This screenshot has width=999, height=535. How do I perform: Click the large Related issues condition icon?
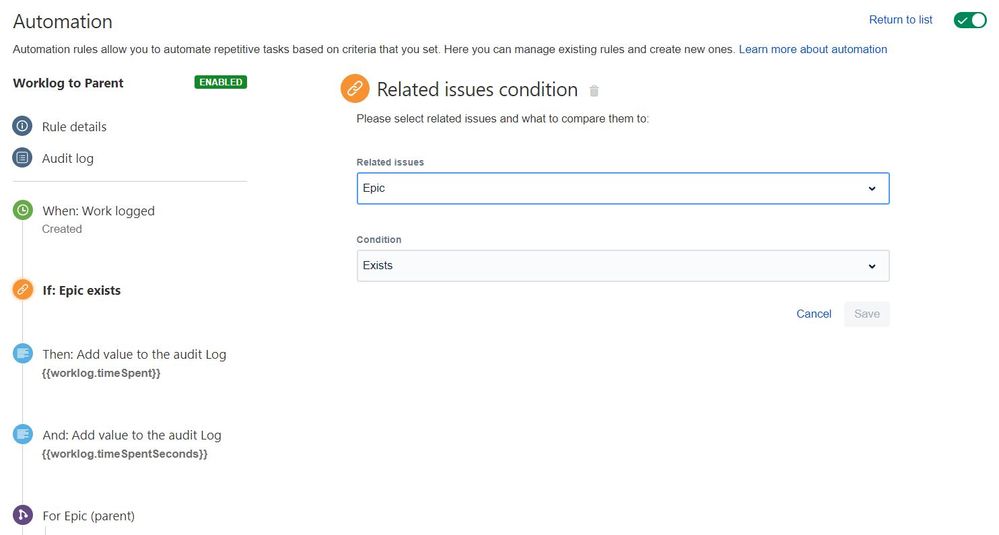(x=355, y=89)
